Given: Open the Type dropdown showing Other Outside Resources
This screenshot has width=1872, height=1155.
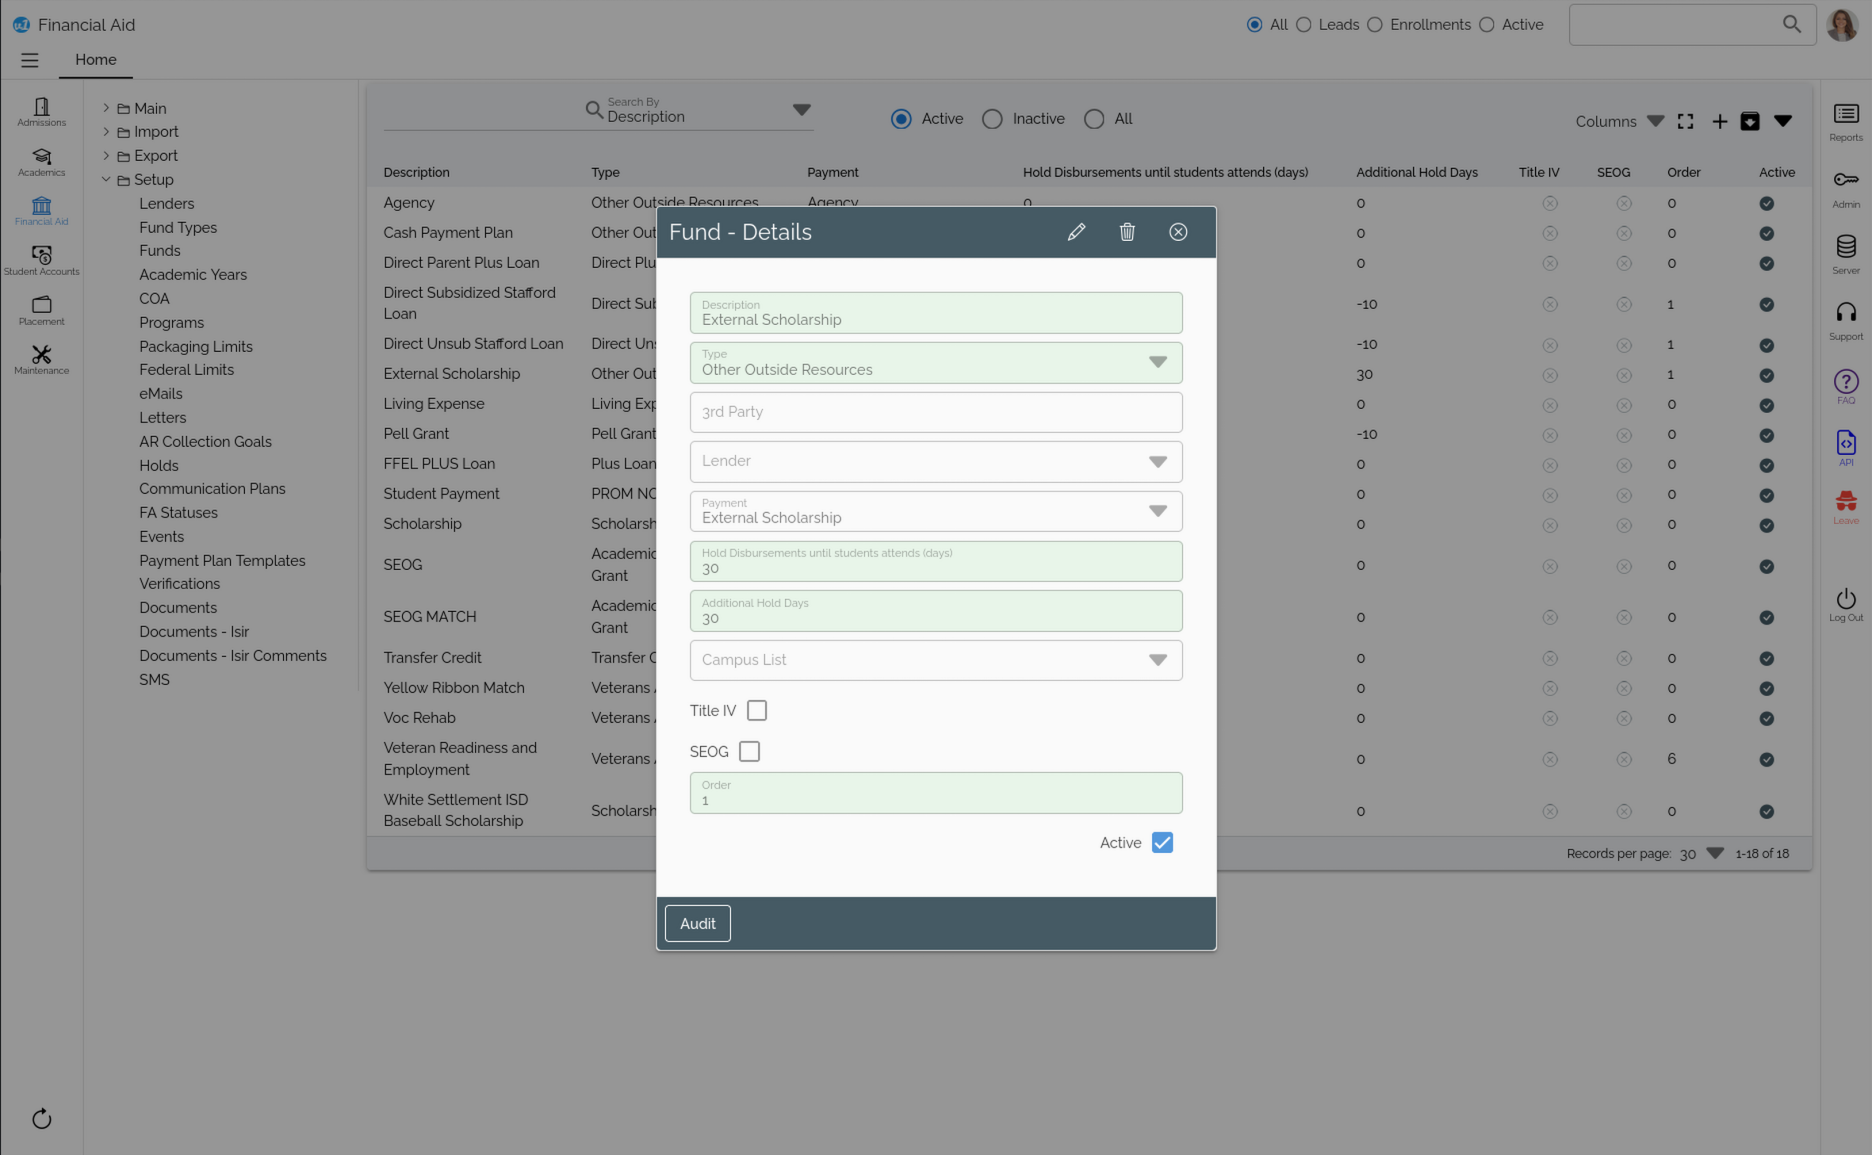Looking at the screenshot, I should 1157,362.
